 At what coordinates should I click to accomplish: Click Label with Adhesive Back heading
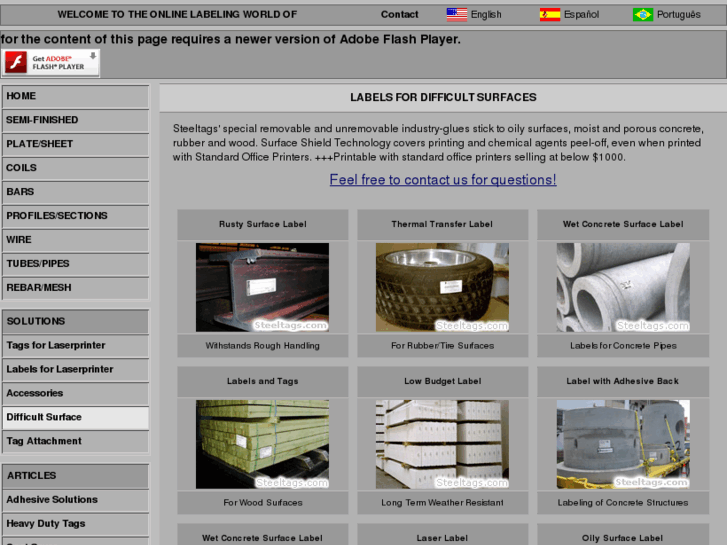click(x=623, y=381)
